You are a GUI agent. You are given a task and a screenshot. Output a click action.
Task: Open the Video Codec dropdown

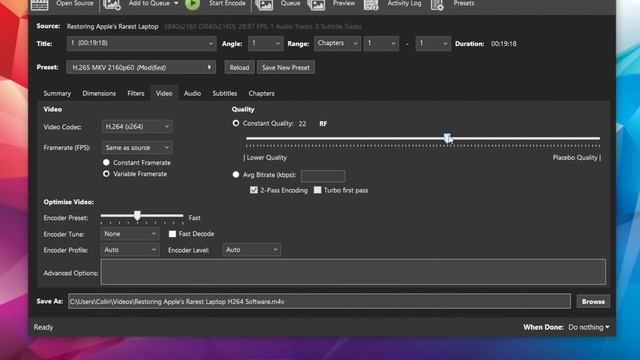coord(137,127)
